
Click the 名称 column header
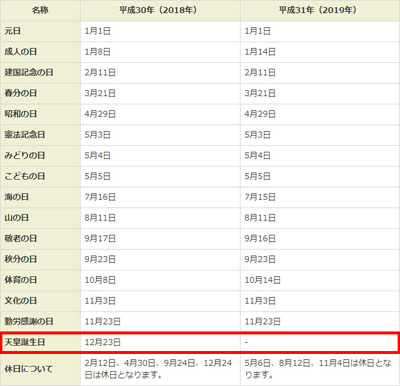click(40, 10)
